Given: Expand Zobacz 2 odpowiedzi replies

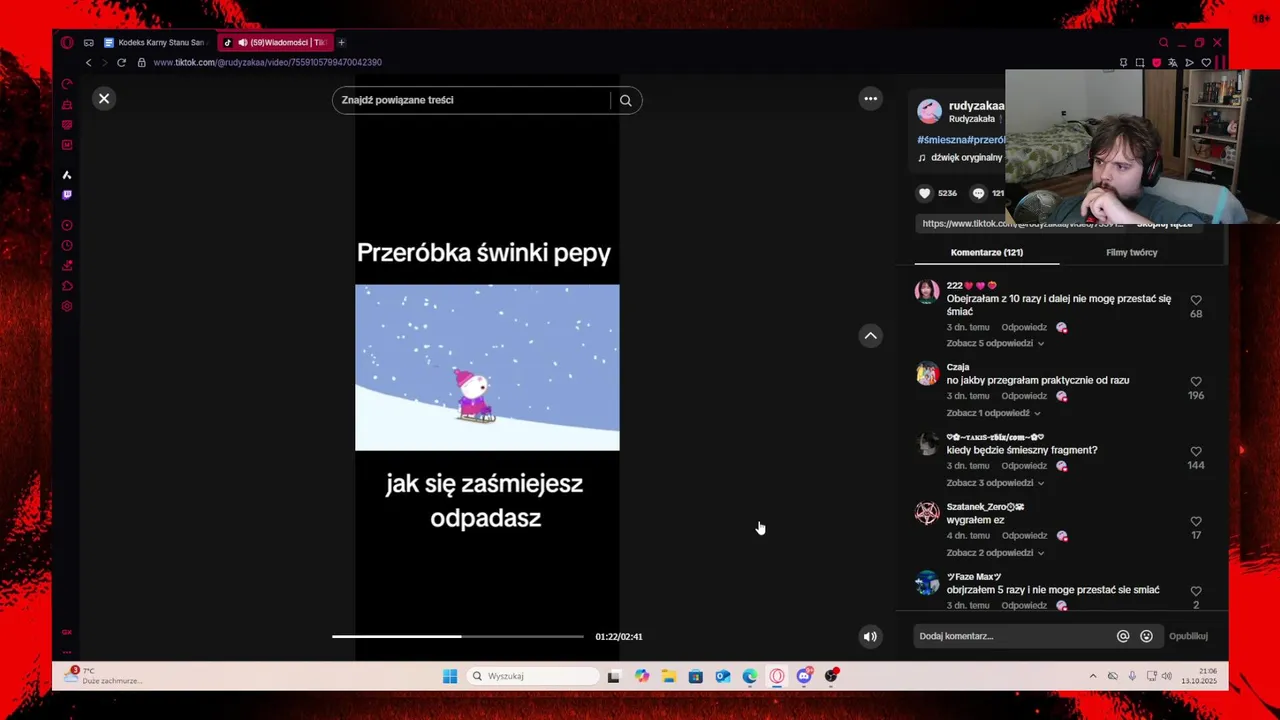Looking at the screenshot, I should [995, 553].
